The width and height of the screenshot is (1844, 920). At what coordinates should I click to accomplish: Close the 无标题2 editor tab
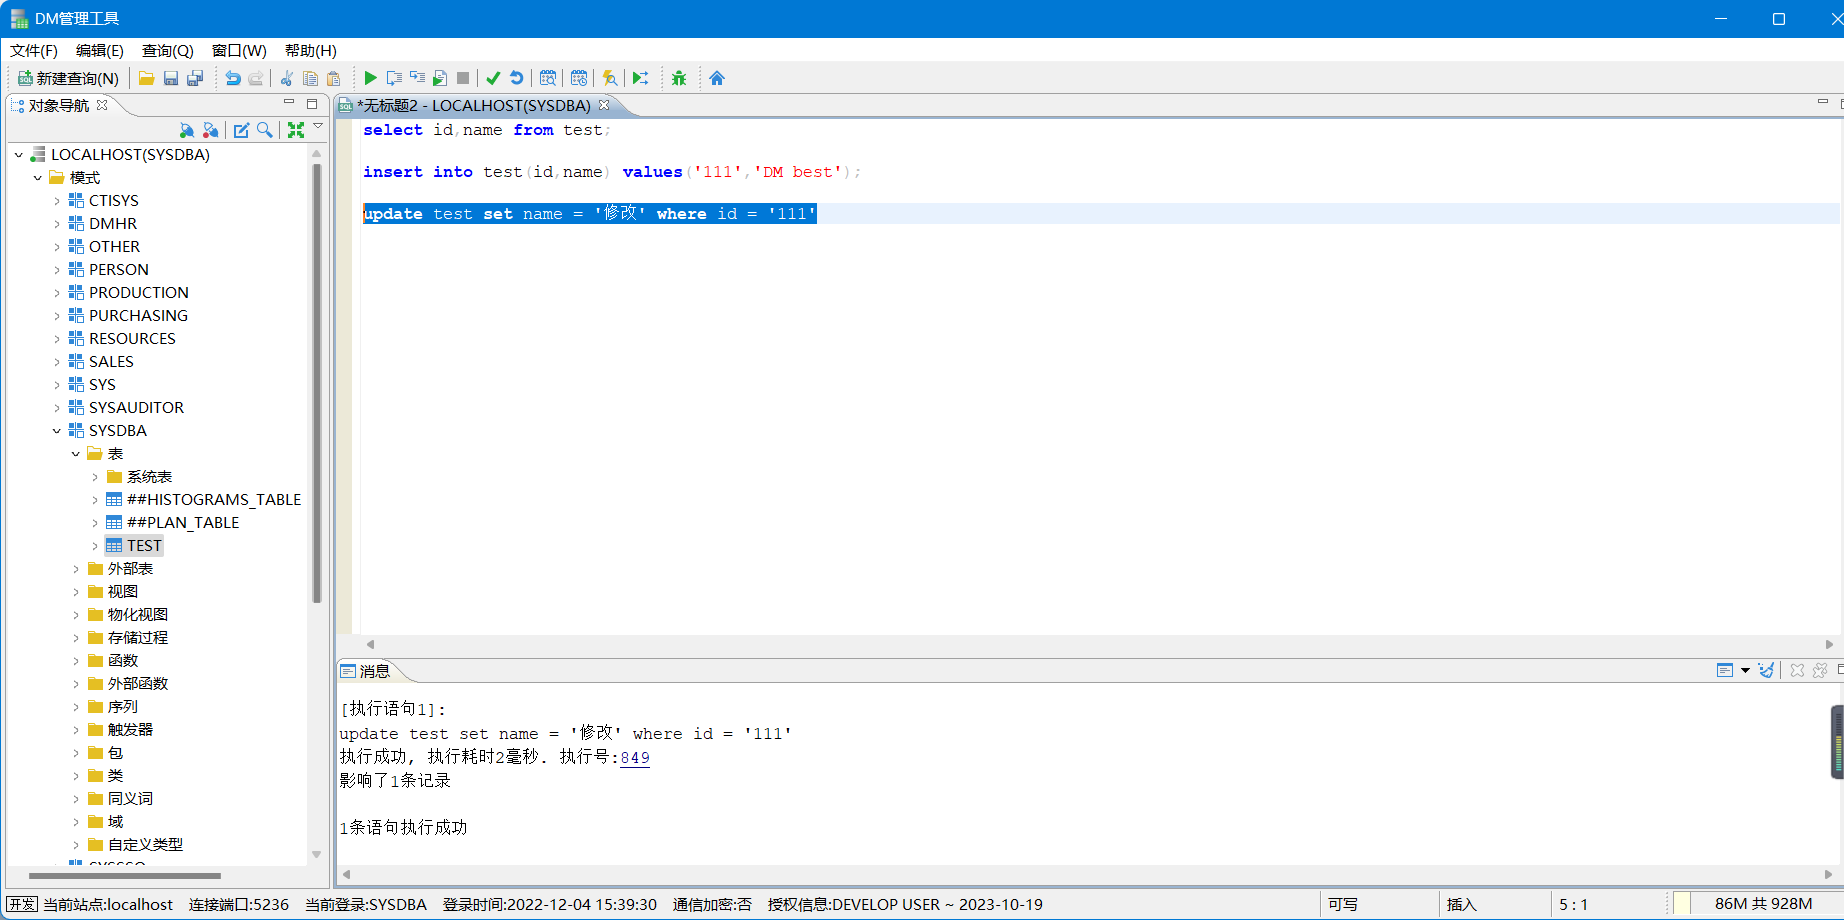[604, 105]
